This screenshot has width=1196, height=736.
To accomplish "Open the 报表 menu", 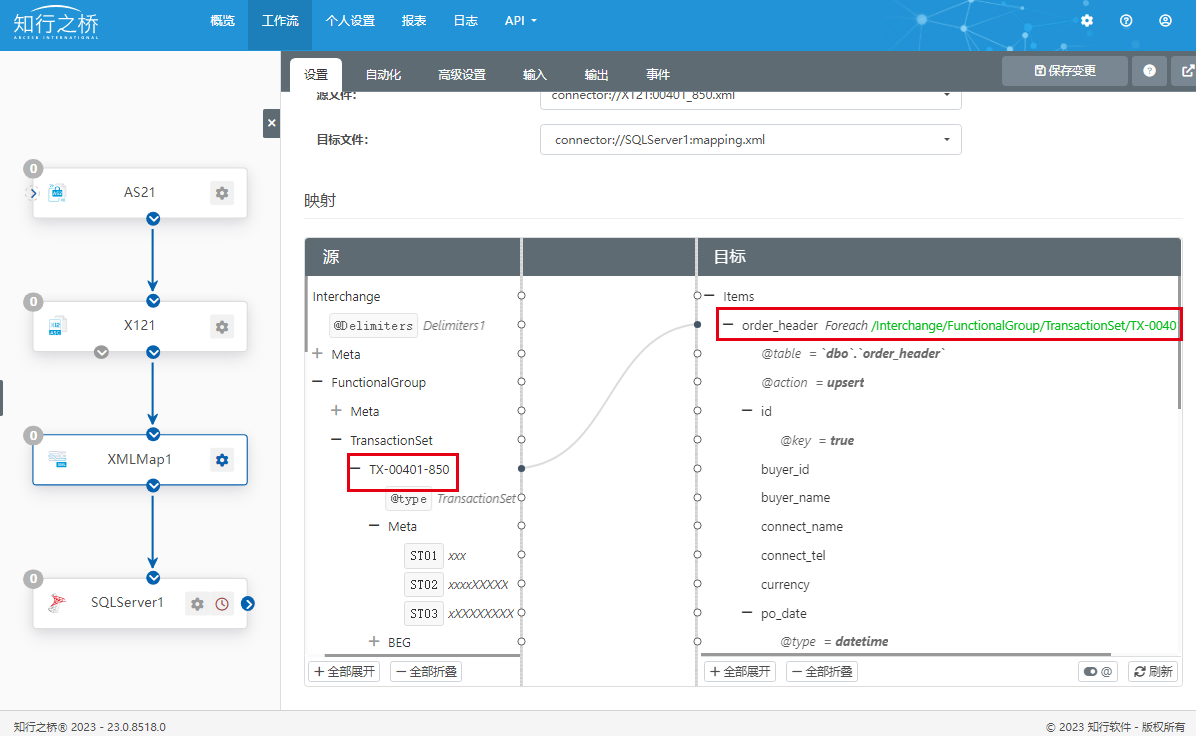I will (x=414, y=21).
